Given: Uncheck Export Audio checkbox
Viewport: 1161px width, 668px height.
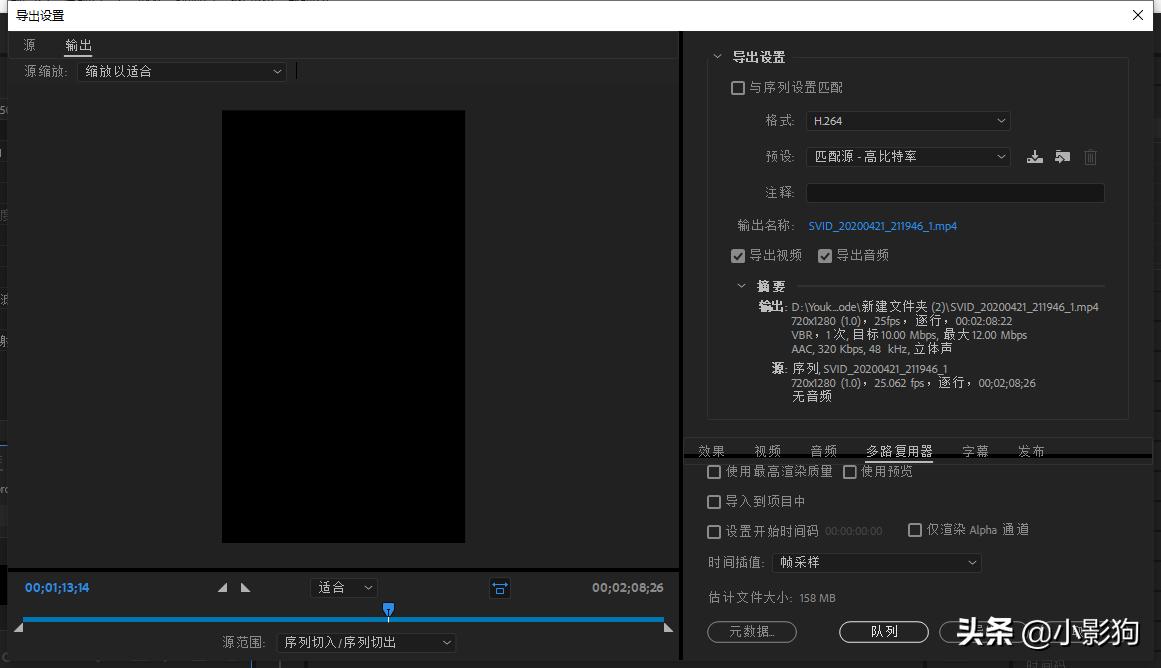Looking at the screenshot, I should click(825, 255).
